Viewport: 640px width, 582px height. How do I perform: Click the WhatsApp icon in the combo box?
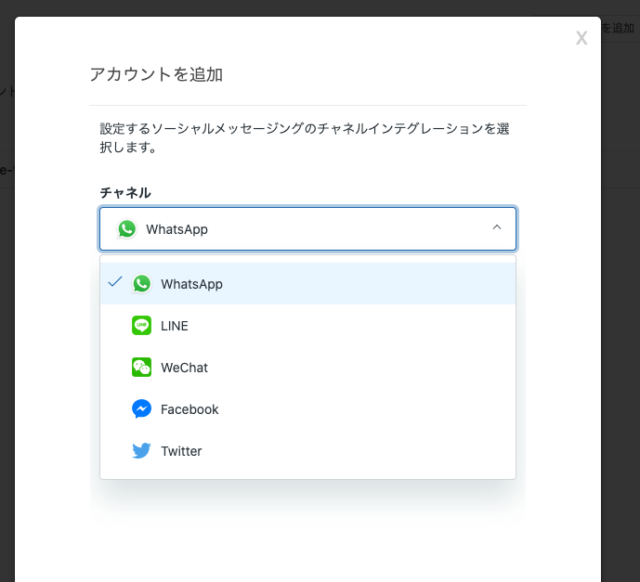(127, 229)
